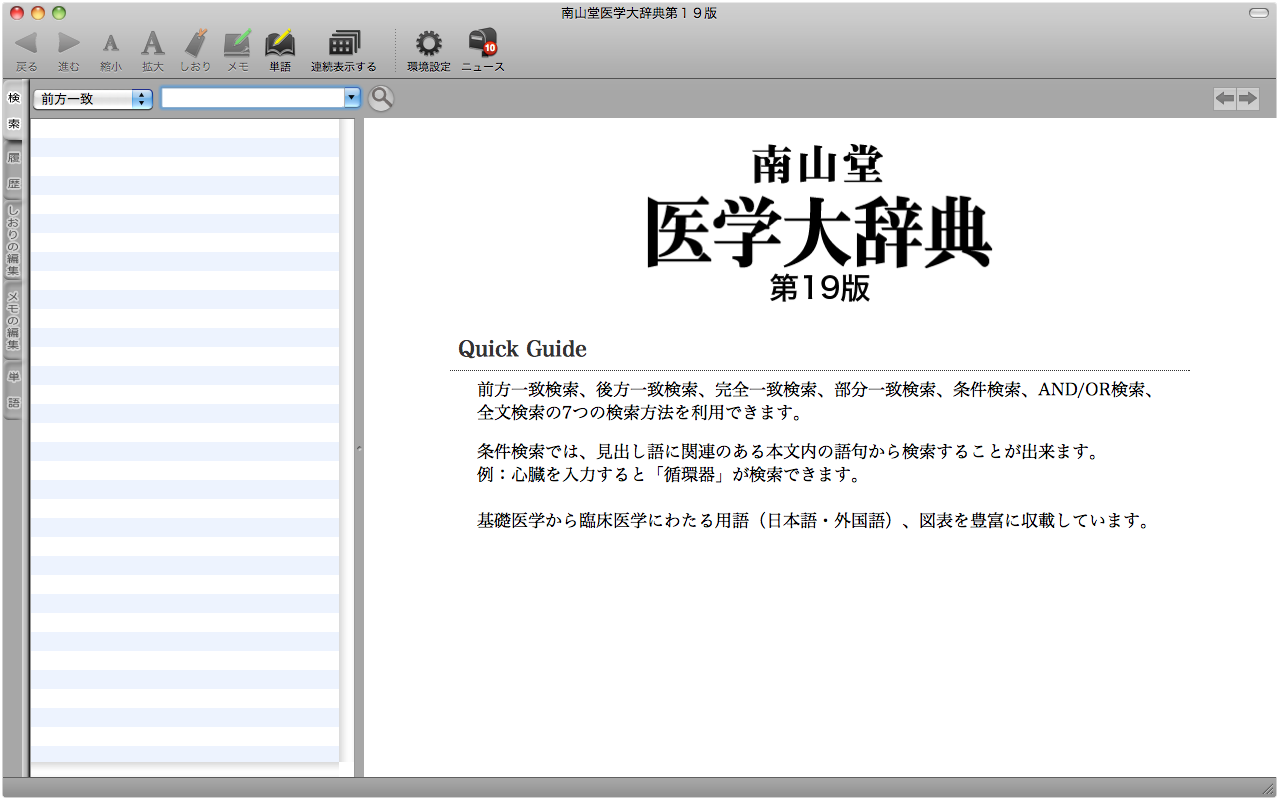Image resolution: width=1280 pixels, height=800 pixels.
Task: Open the ニュース mailbox icon
Action: coord(483,43)
